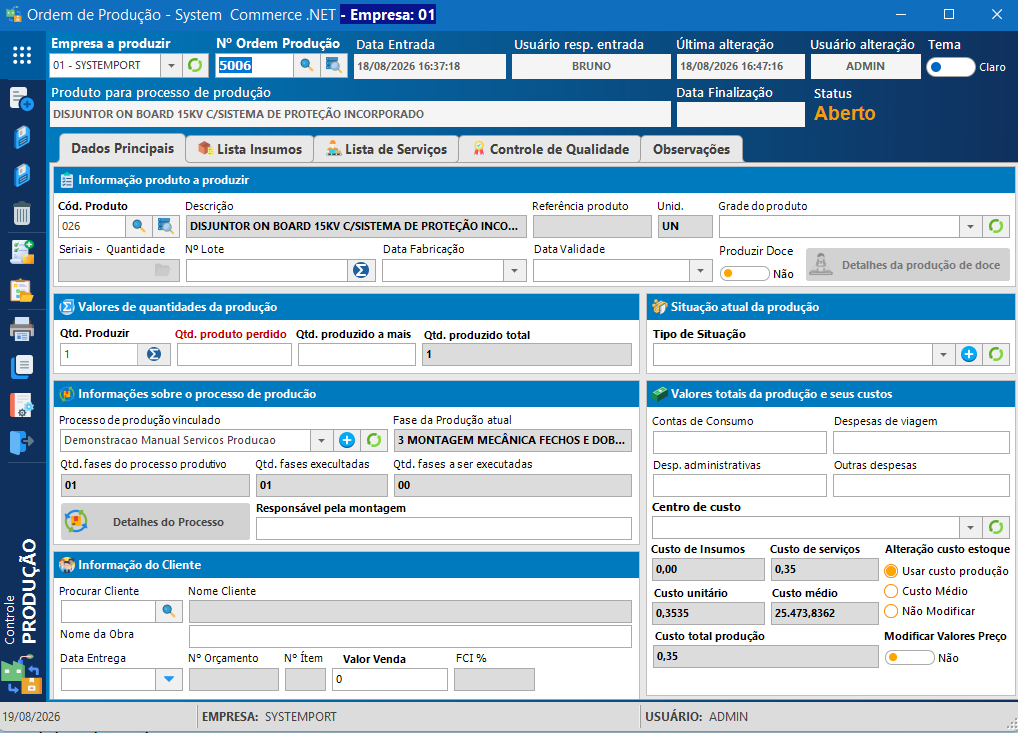Search client with Procurar Cliente magnifier

[169, 611]
